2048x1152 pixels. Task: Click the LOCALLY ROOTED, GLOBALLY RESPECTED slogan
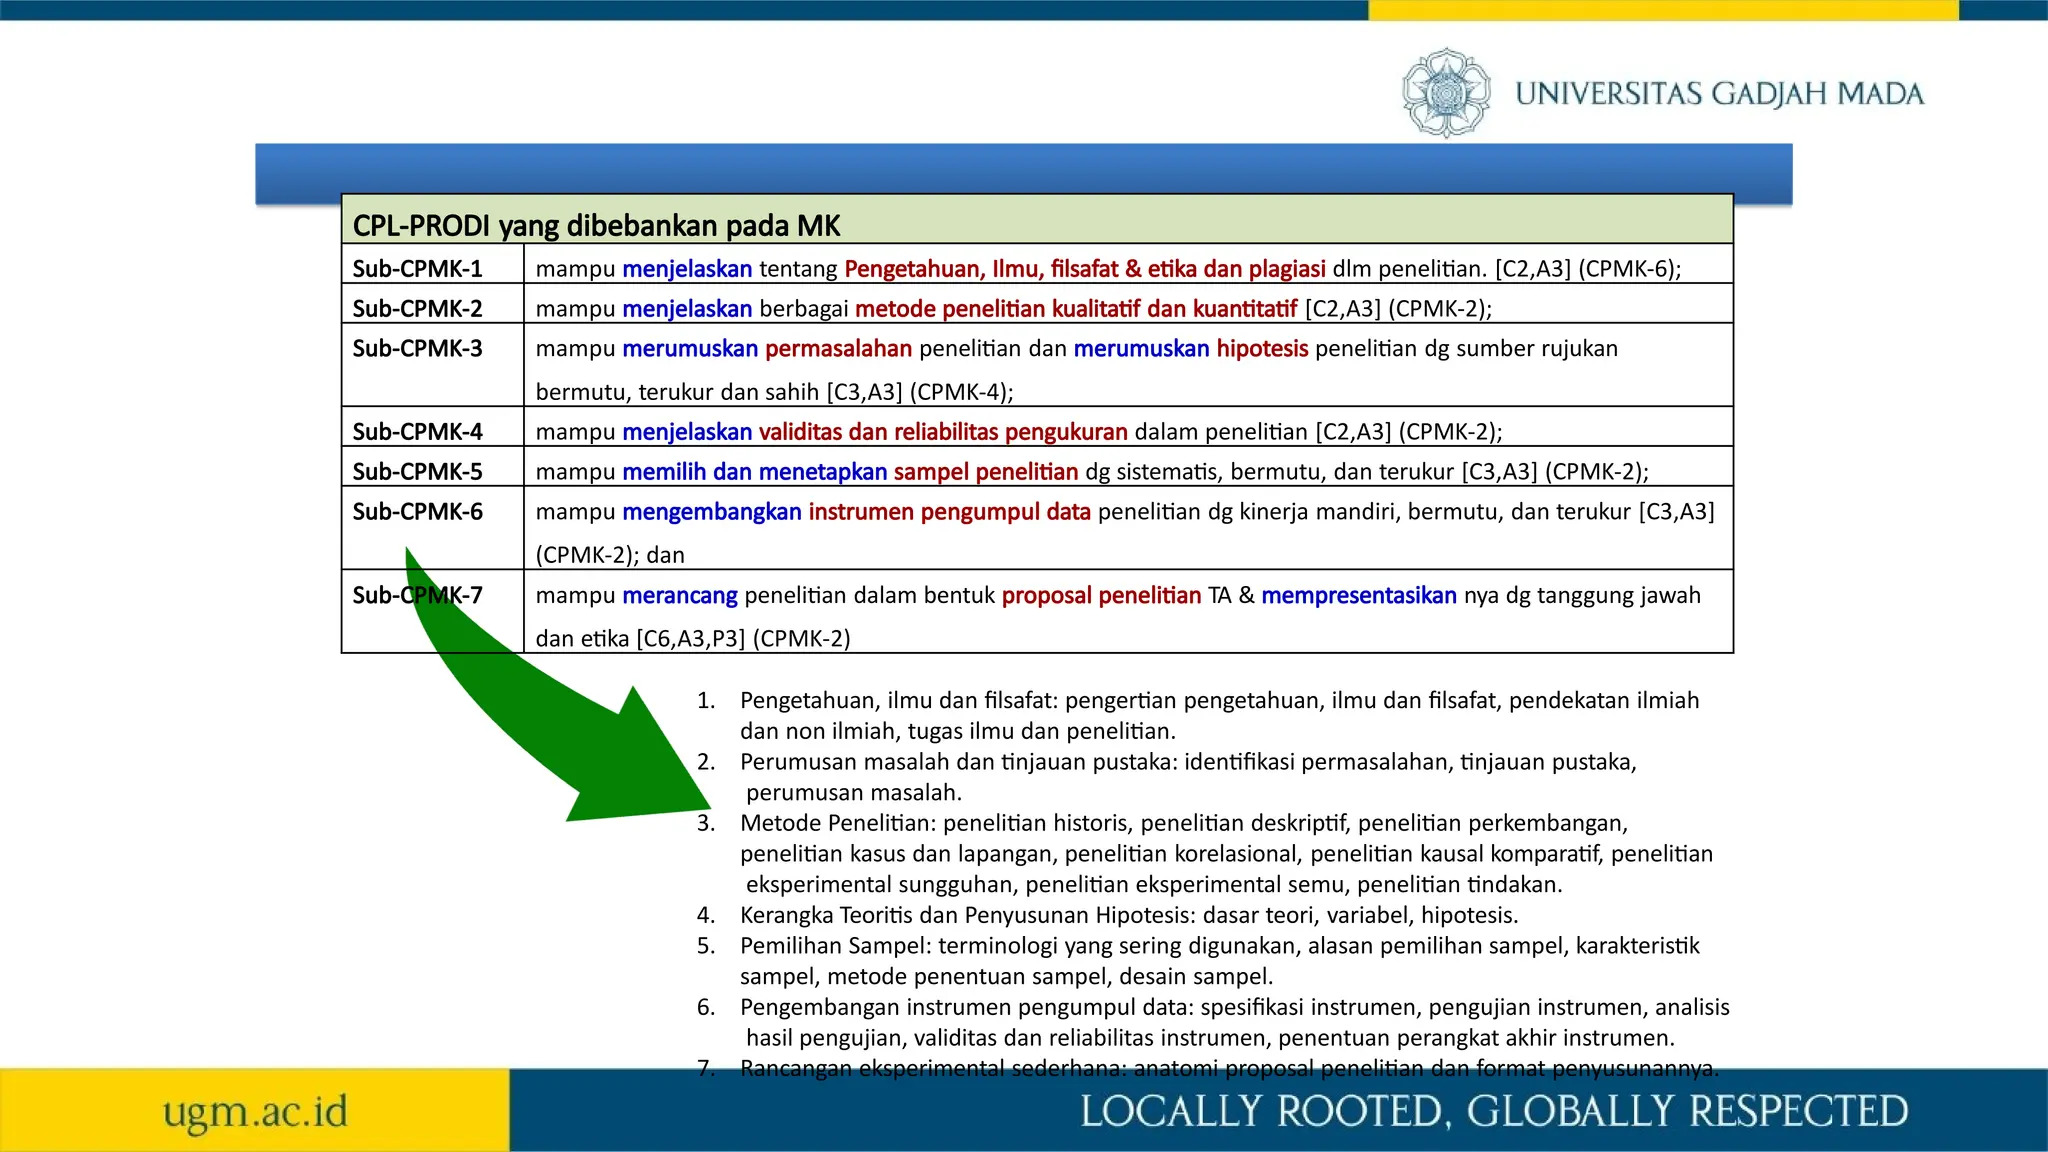(x=1494, y=1111)
